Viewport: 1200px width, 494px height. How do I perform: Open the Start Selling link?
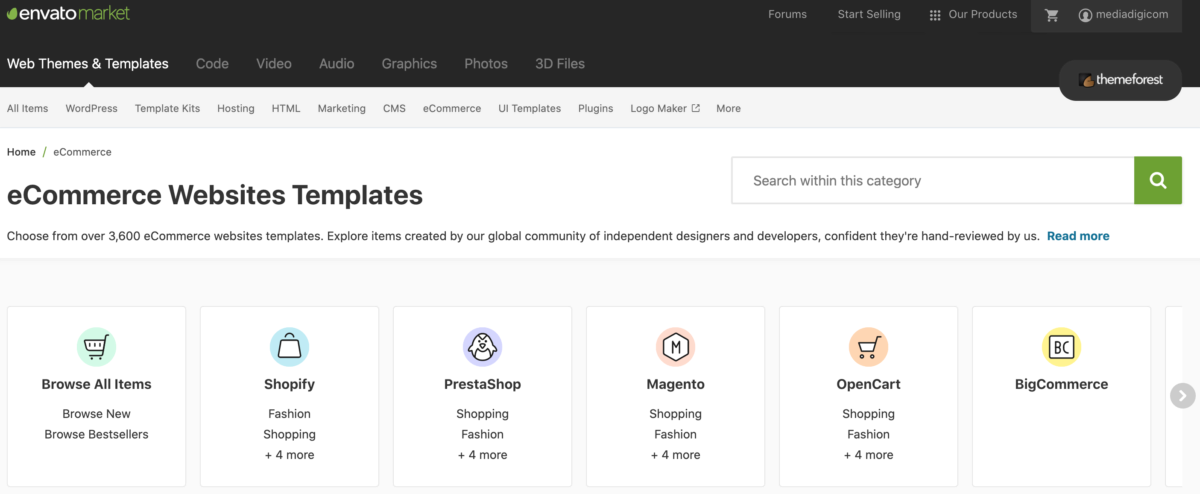pyautogui.click(x=869, y=15)
